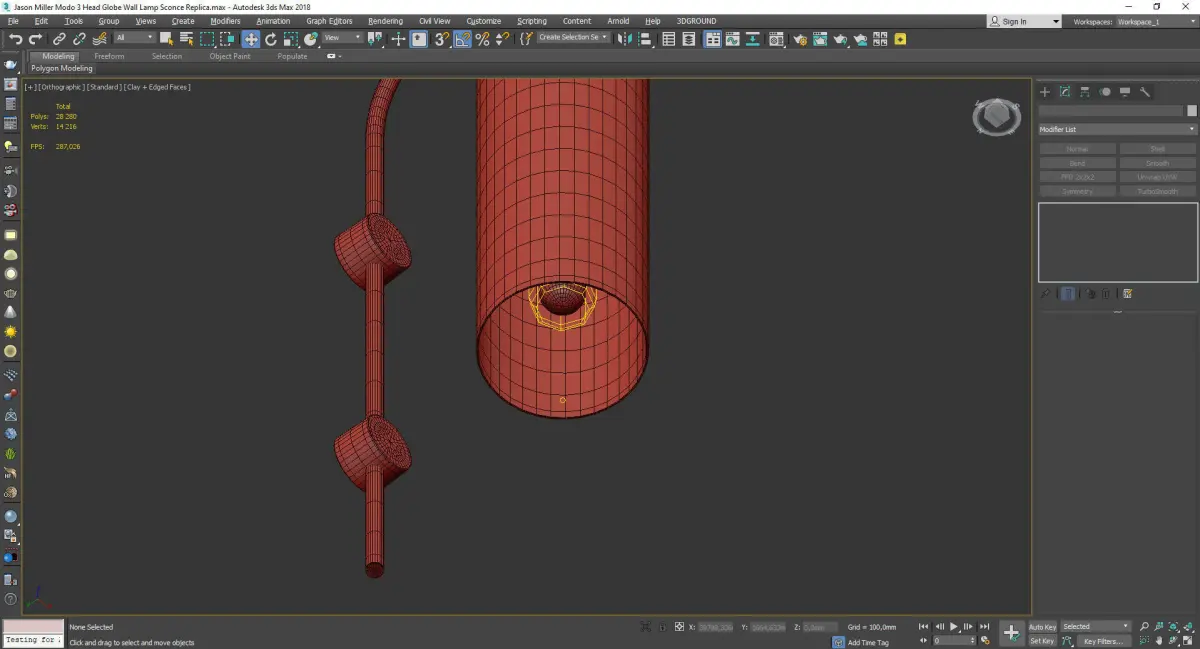The height and width of the screenshot is (649, 1200).
Task: Switch to the Freeform ribbon tab
Action: 109,56
